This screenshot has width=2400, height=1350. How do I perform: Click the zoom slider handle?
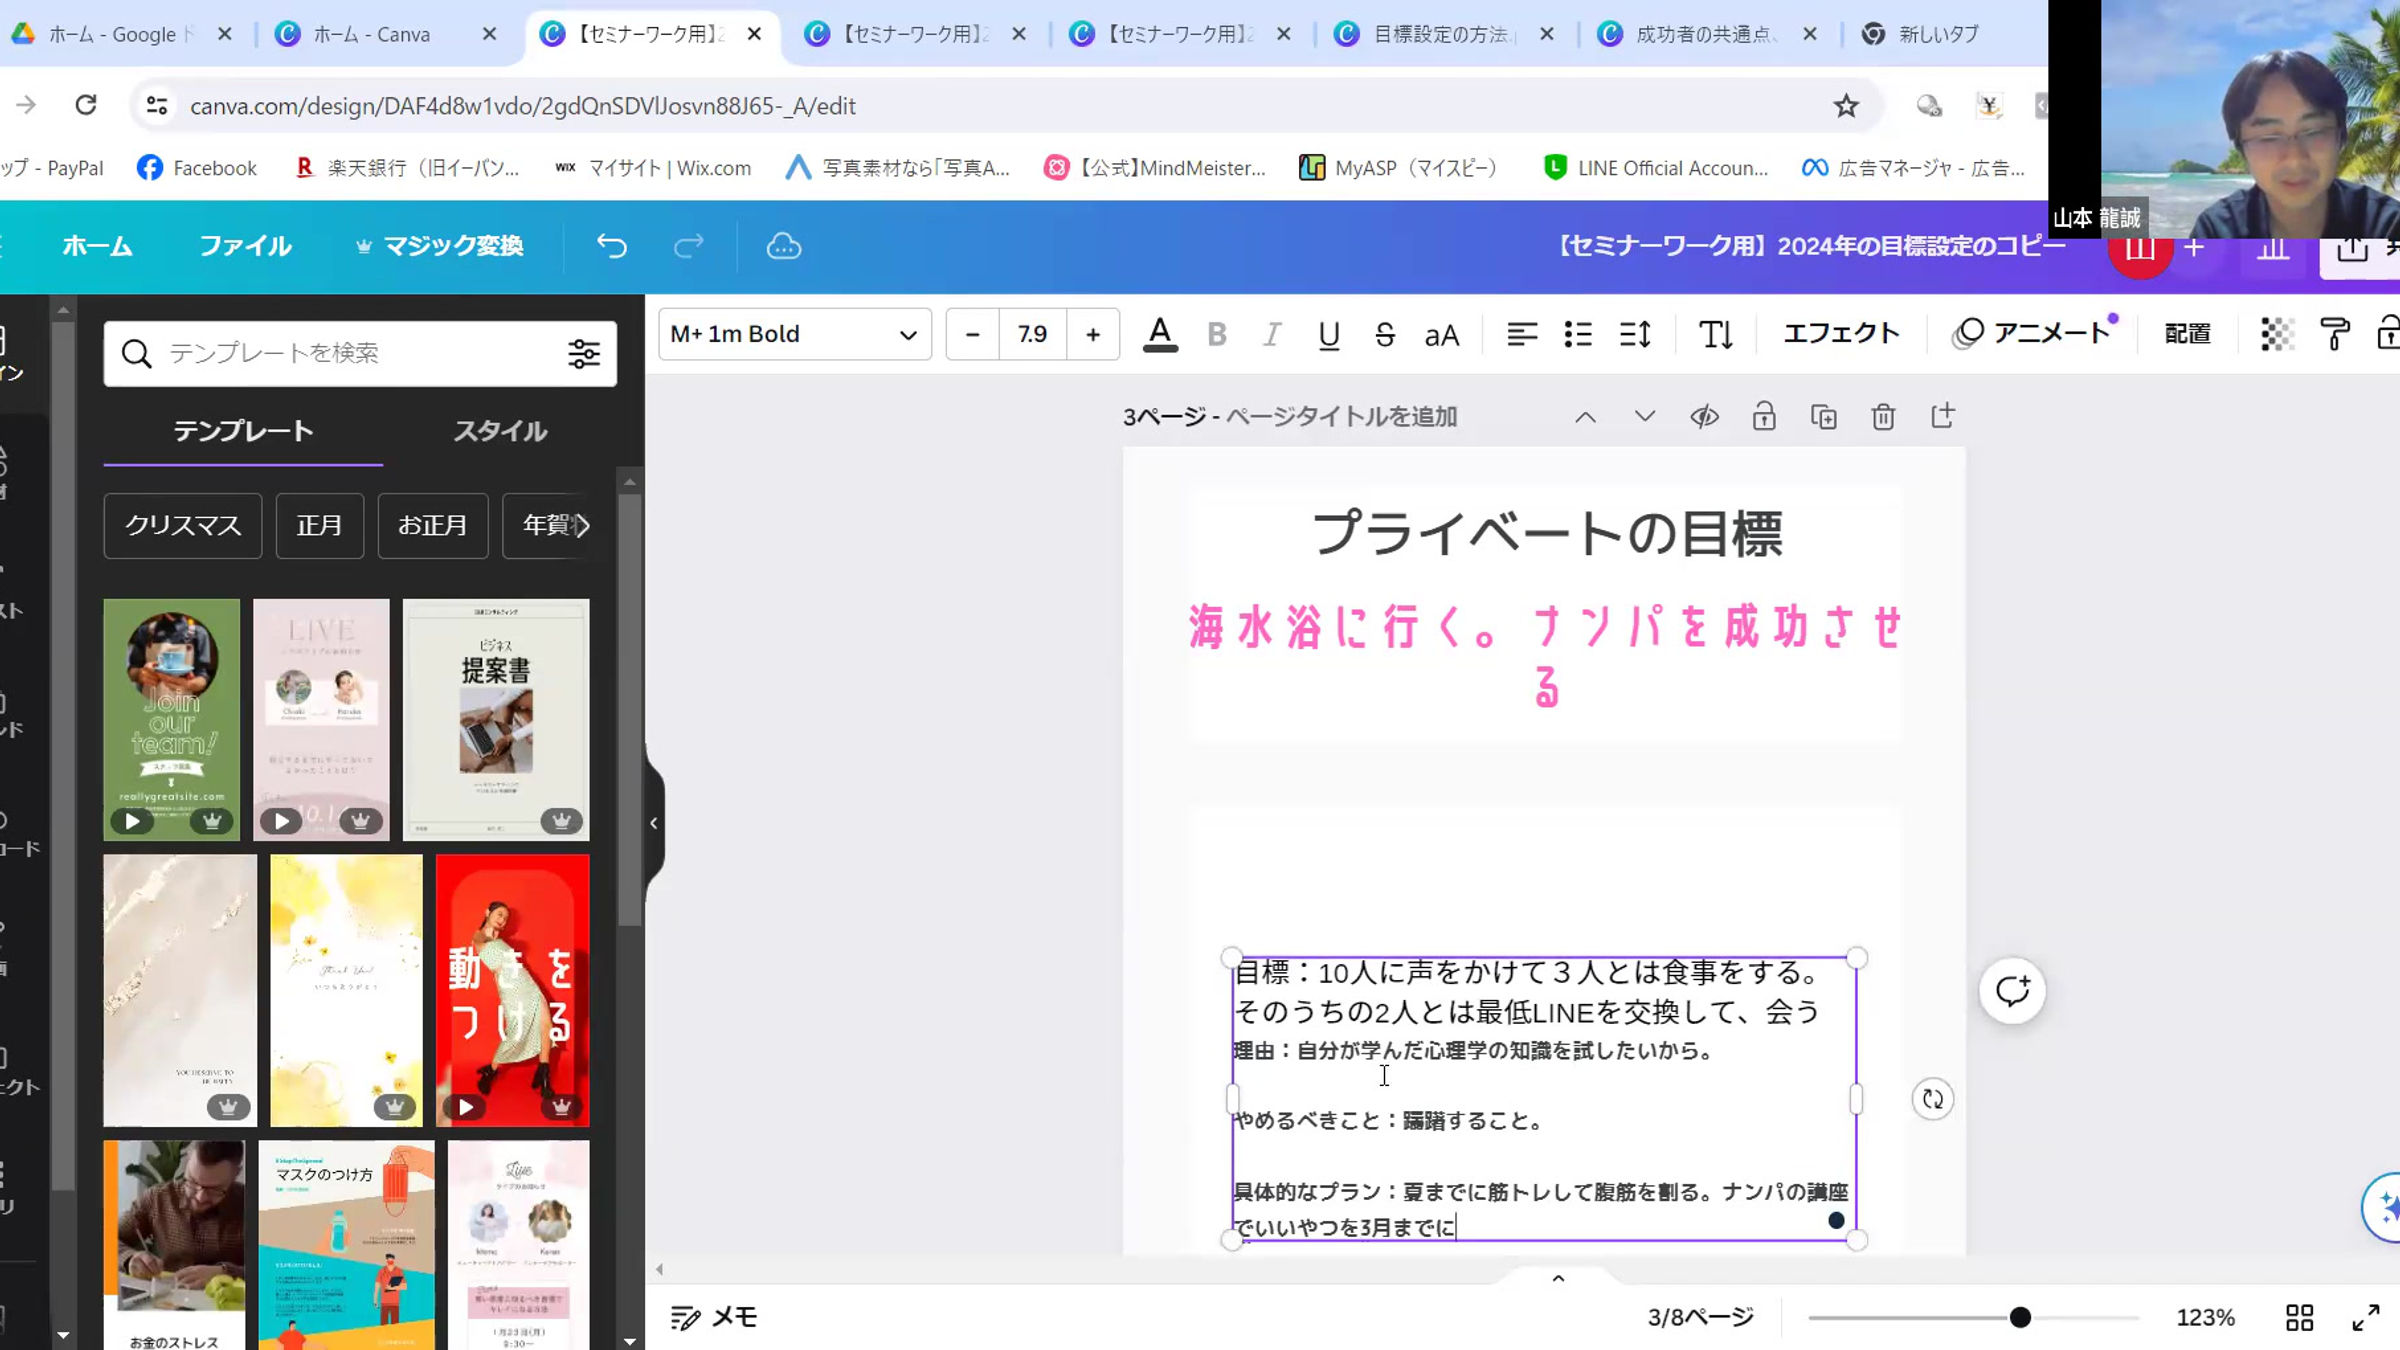click(x=2020, y=1318)
